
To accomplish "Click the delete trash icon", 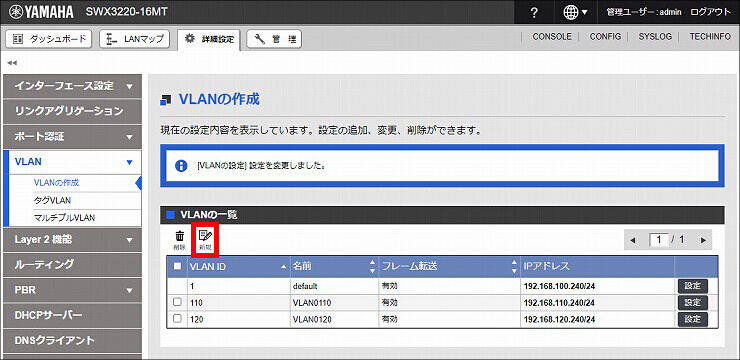I will point(180,240).
